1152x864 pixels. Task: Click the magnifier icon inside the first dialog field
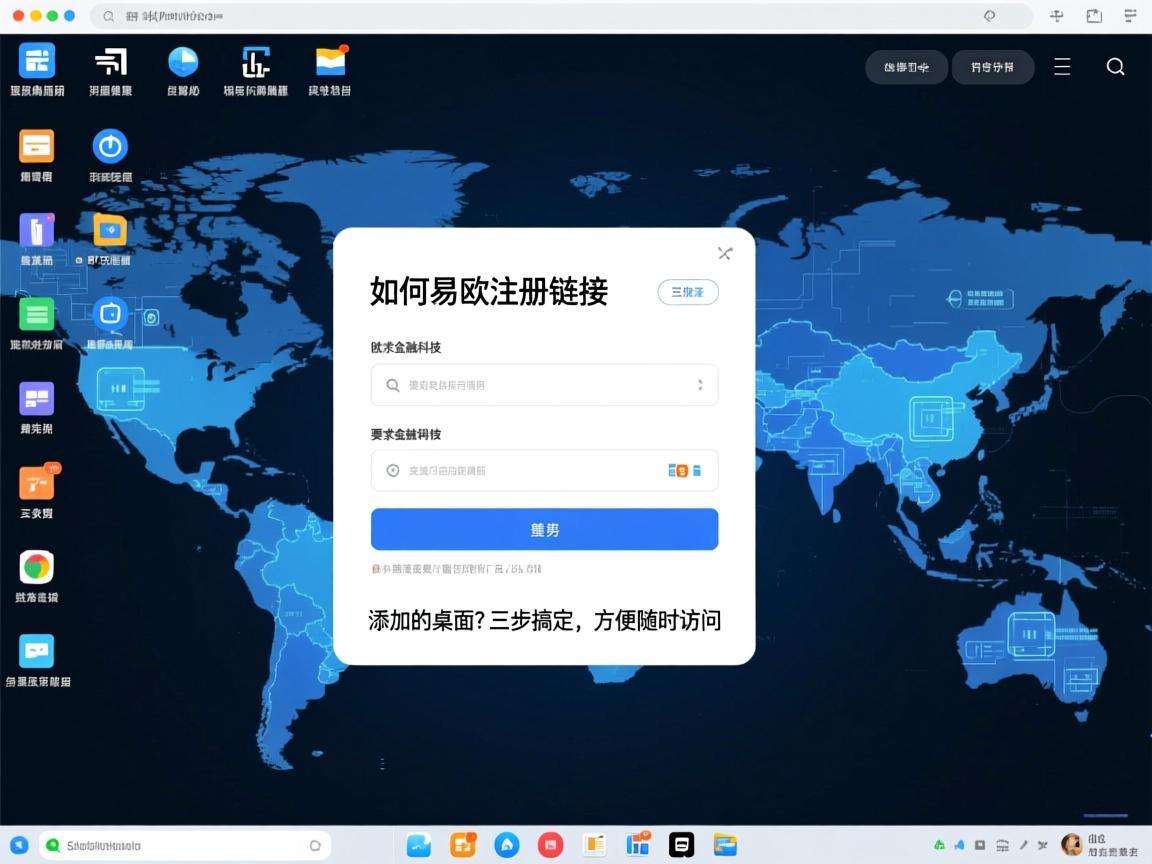pyautogui.click(x=392, y=385)
